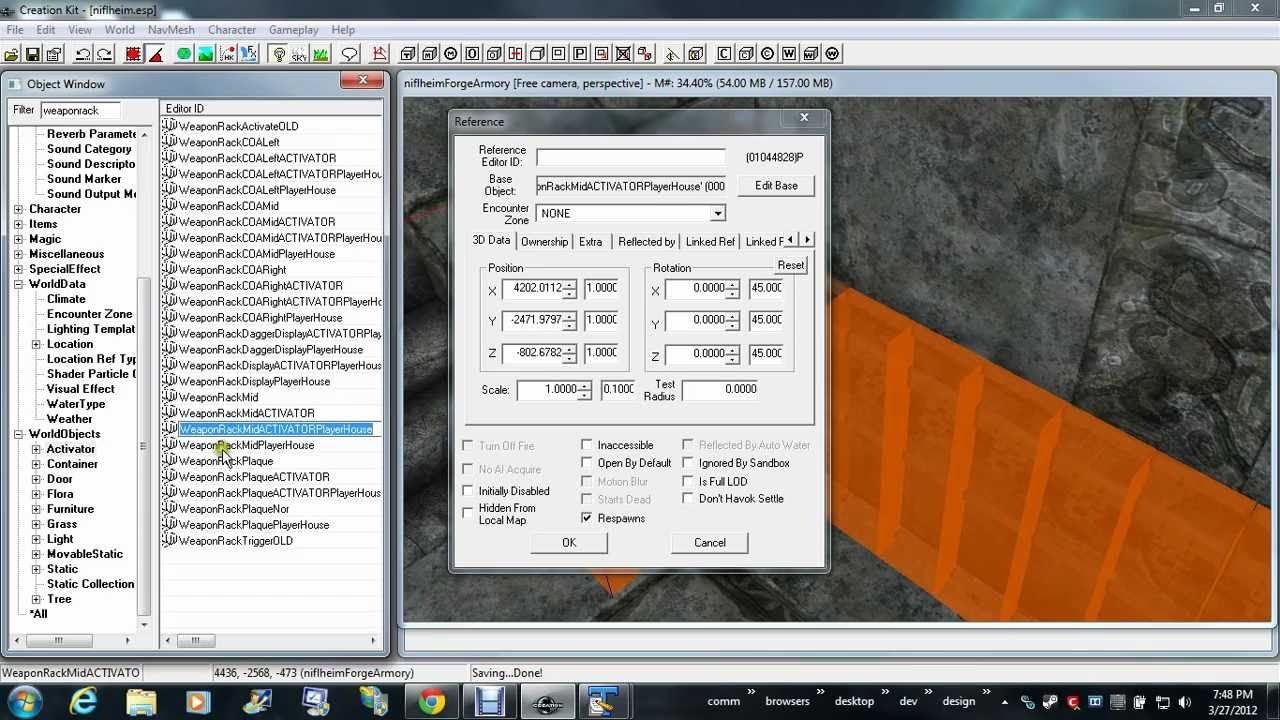Reset rotation with Reset button
Viewport: 1280px width, 720px height.
click(790, 265)
